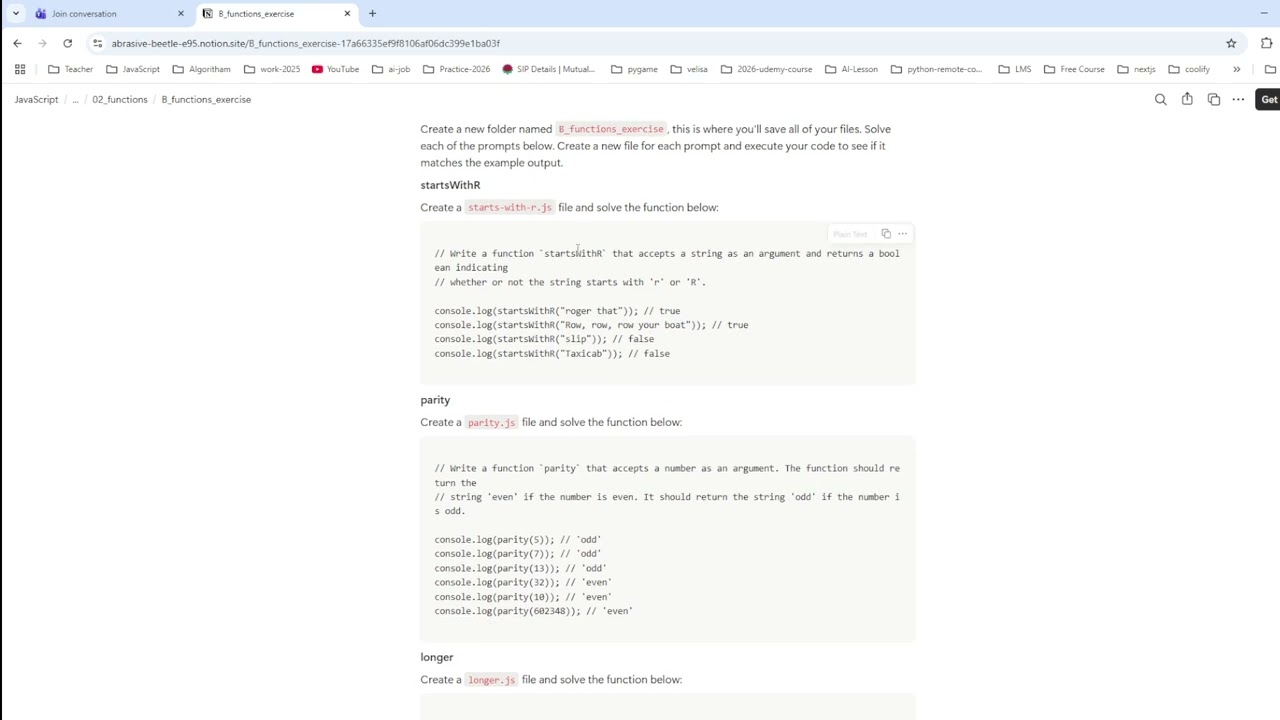This screenshot has height=720, width=1280.
Task: Click the parity.js inline code
Action: pos(491,422)
